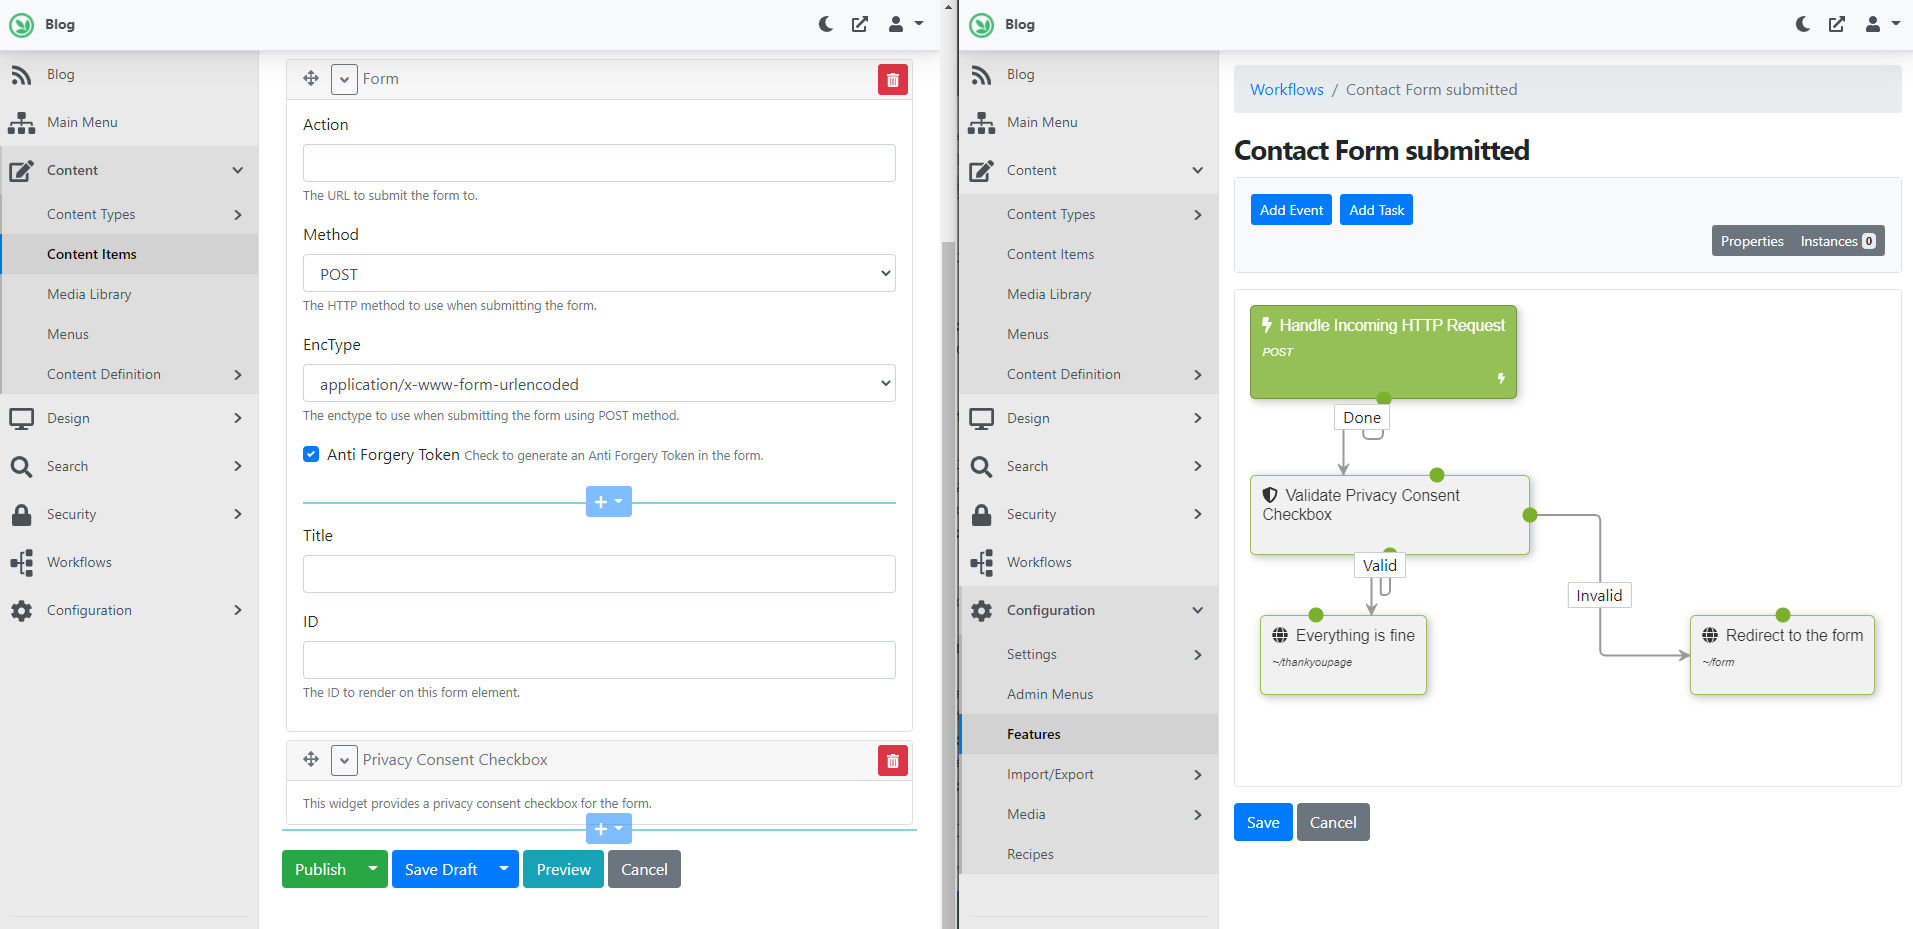Collapse the Privacy Consent Checkbox widget chevron
The width and height of the screenshot is (1913, 929).
[x=344, y=760]
